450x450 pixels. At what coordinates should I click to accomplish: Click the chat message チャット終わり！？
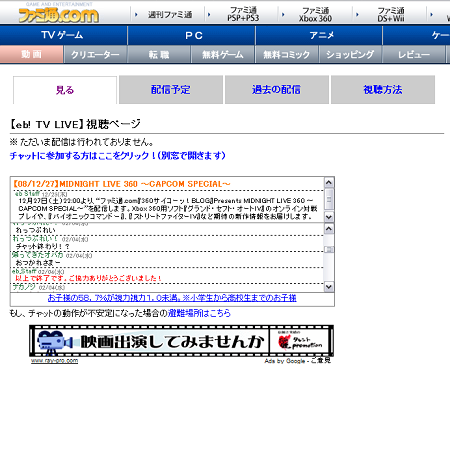[43, 246]
